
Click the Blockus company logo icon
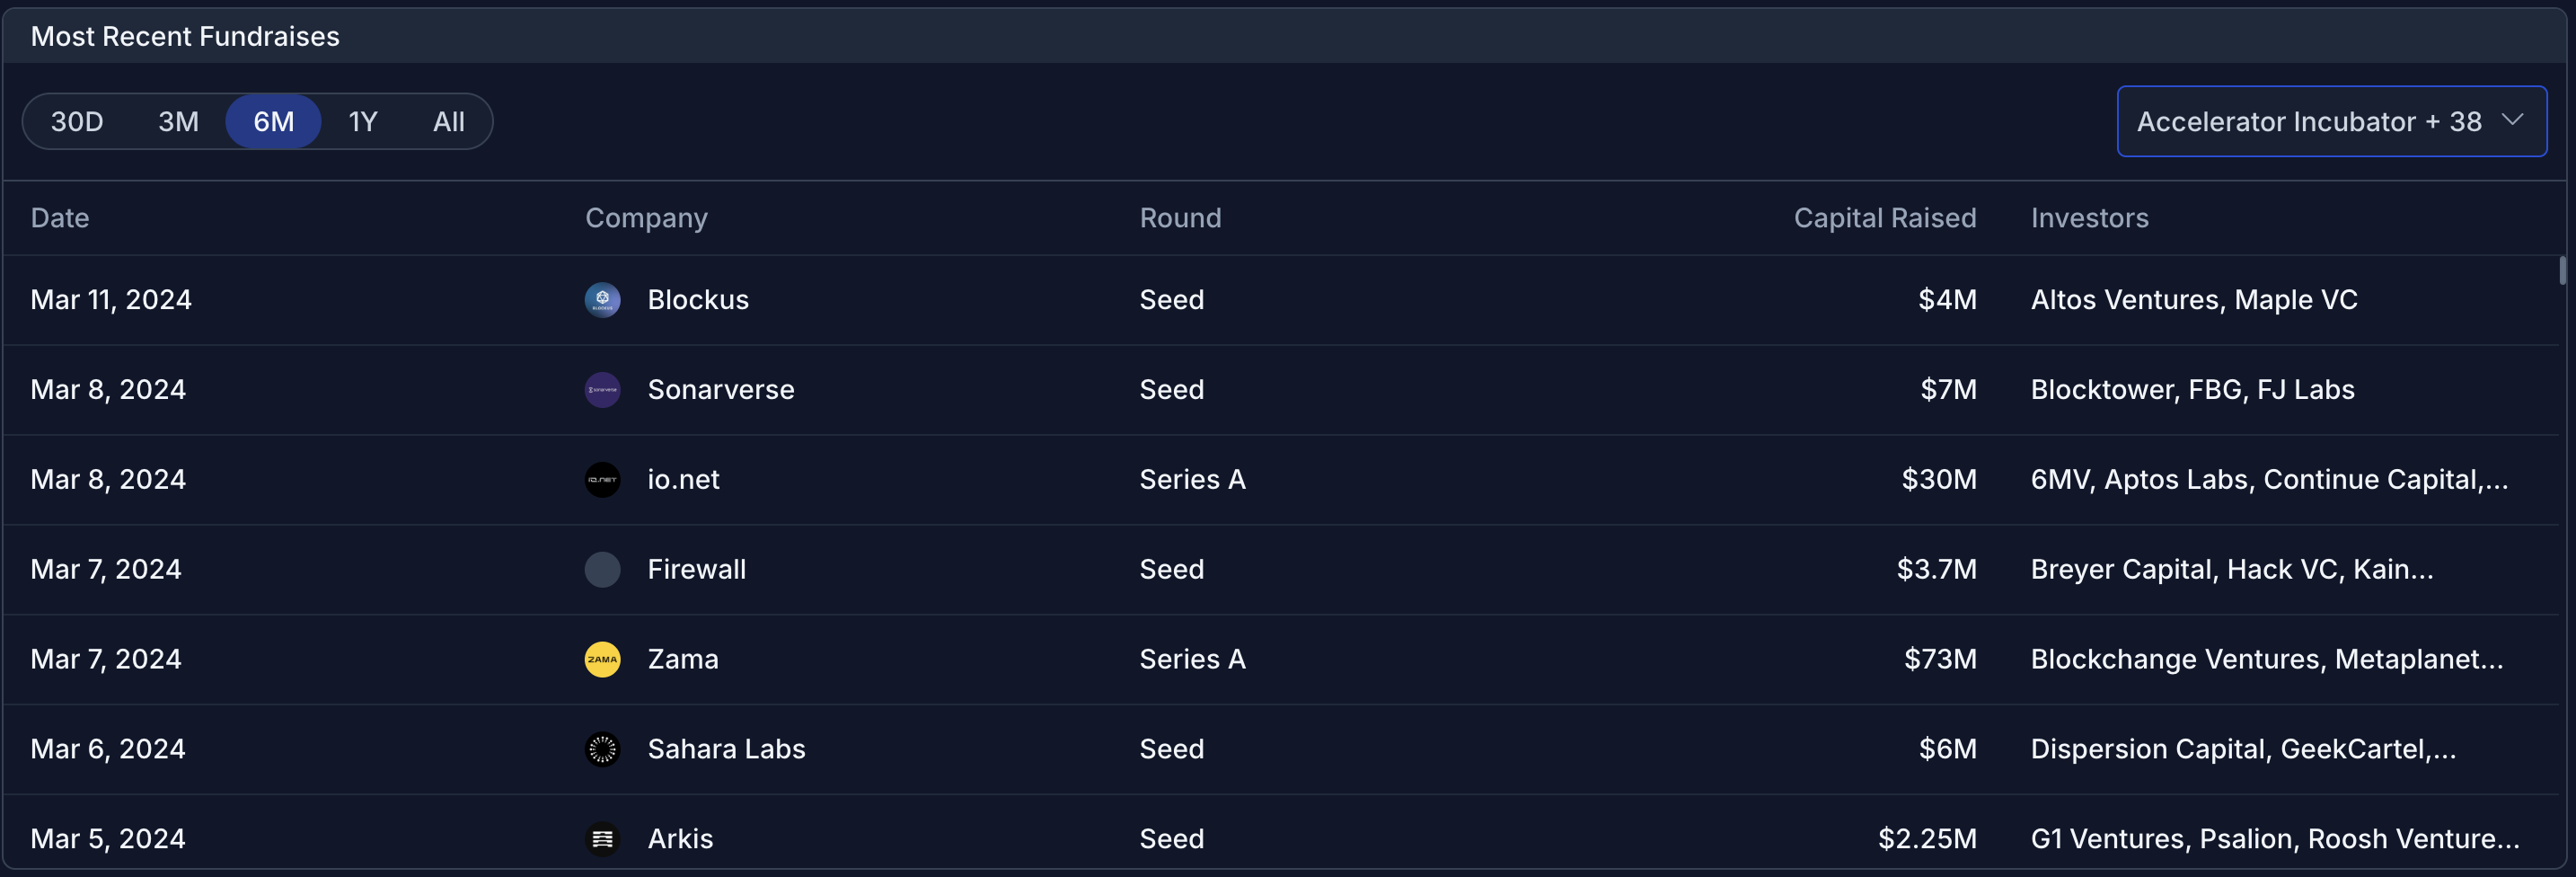602,300
